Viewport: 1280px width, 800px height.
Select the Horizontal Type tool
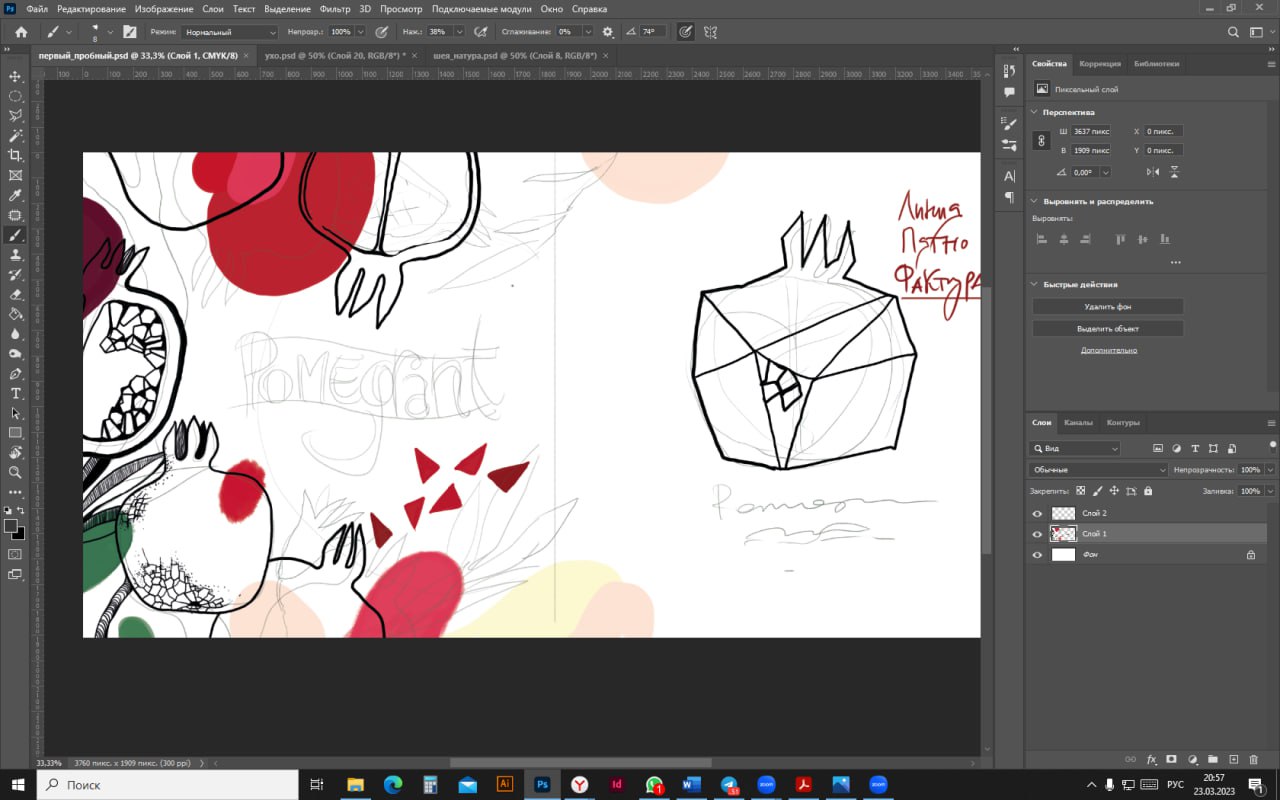coord(15,393)
